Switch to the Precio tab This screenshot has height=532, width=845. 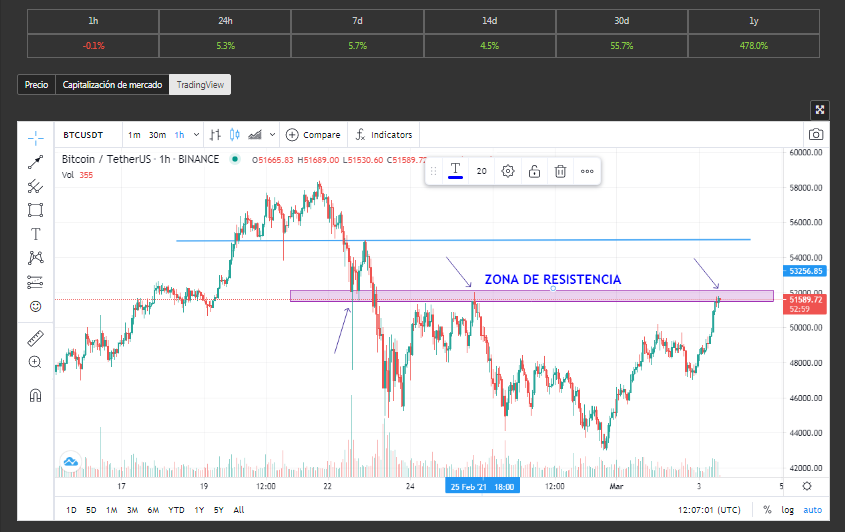36,85
